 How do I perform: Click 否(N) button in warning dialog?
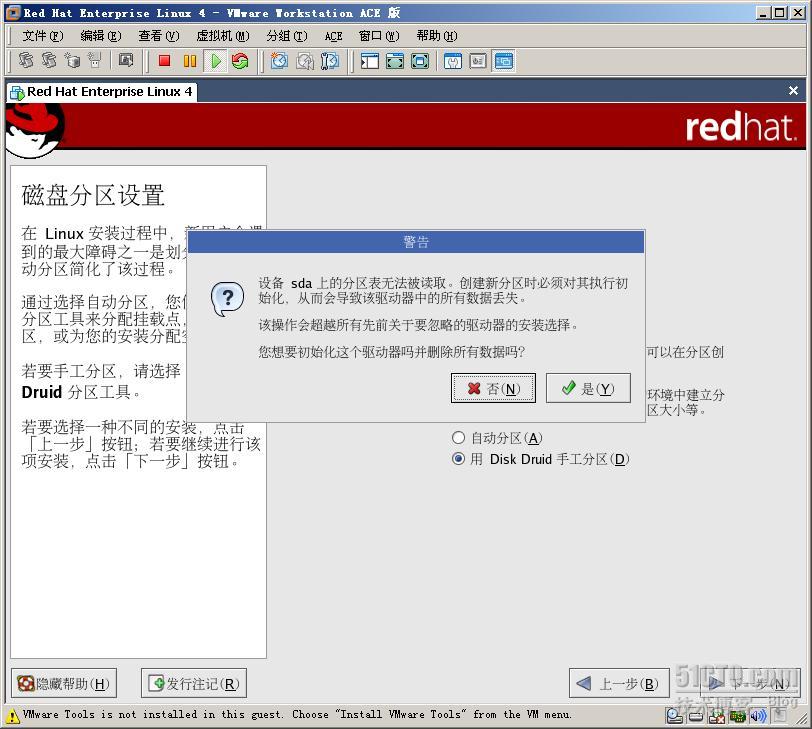[x=493, y=388]
